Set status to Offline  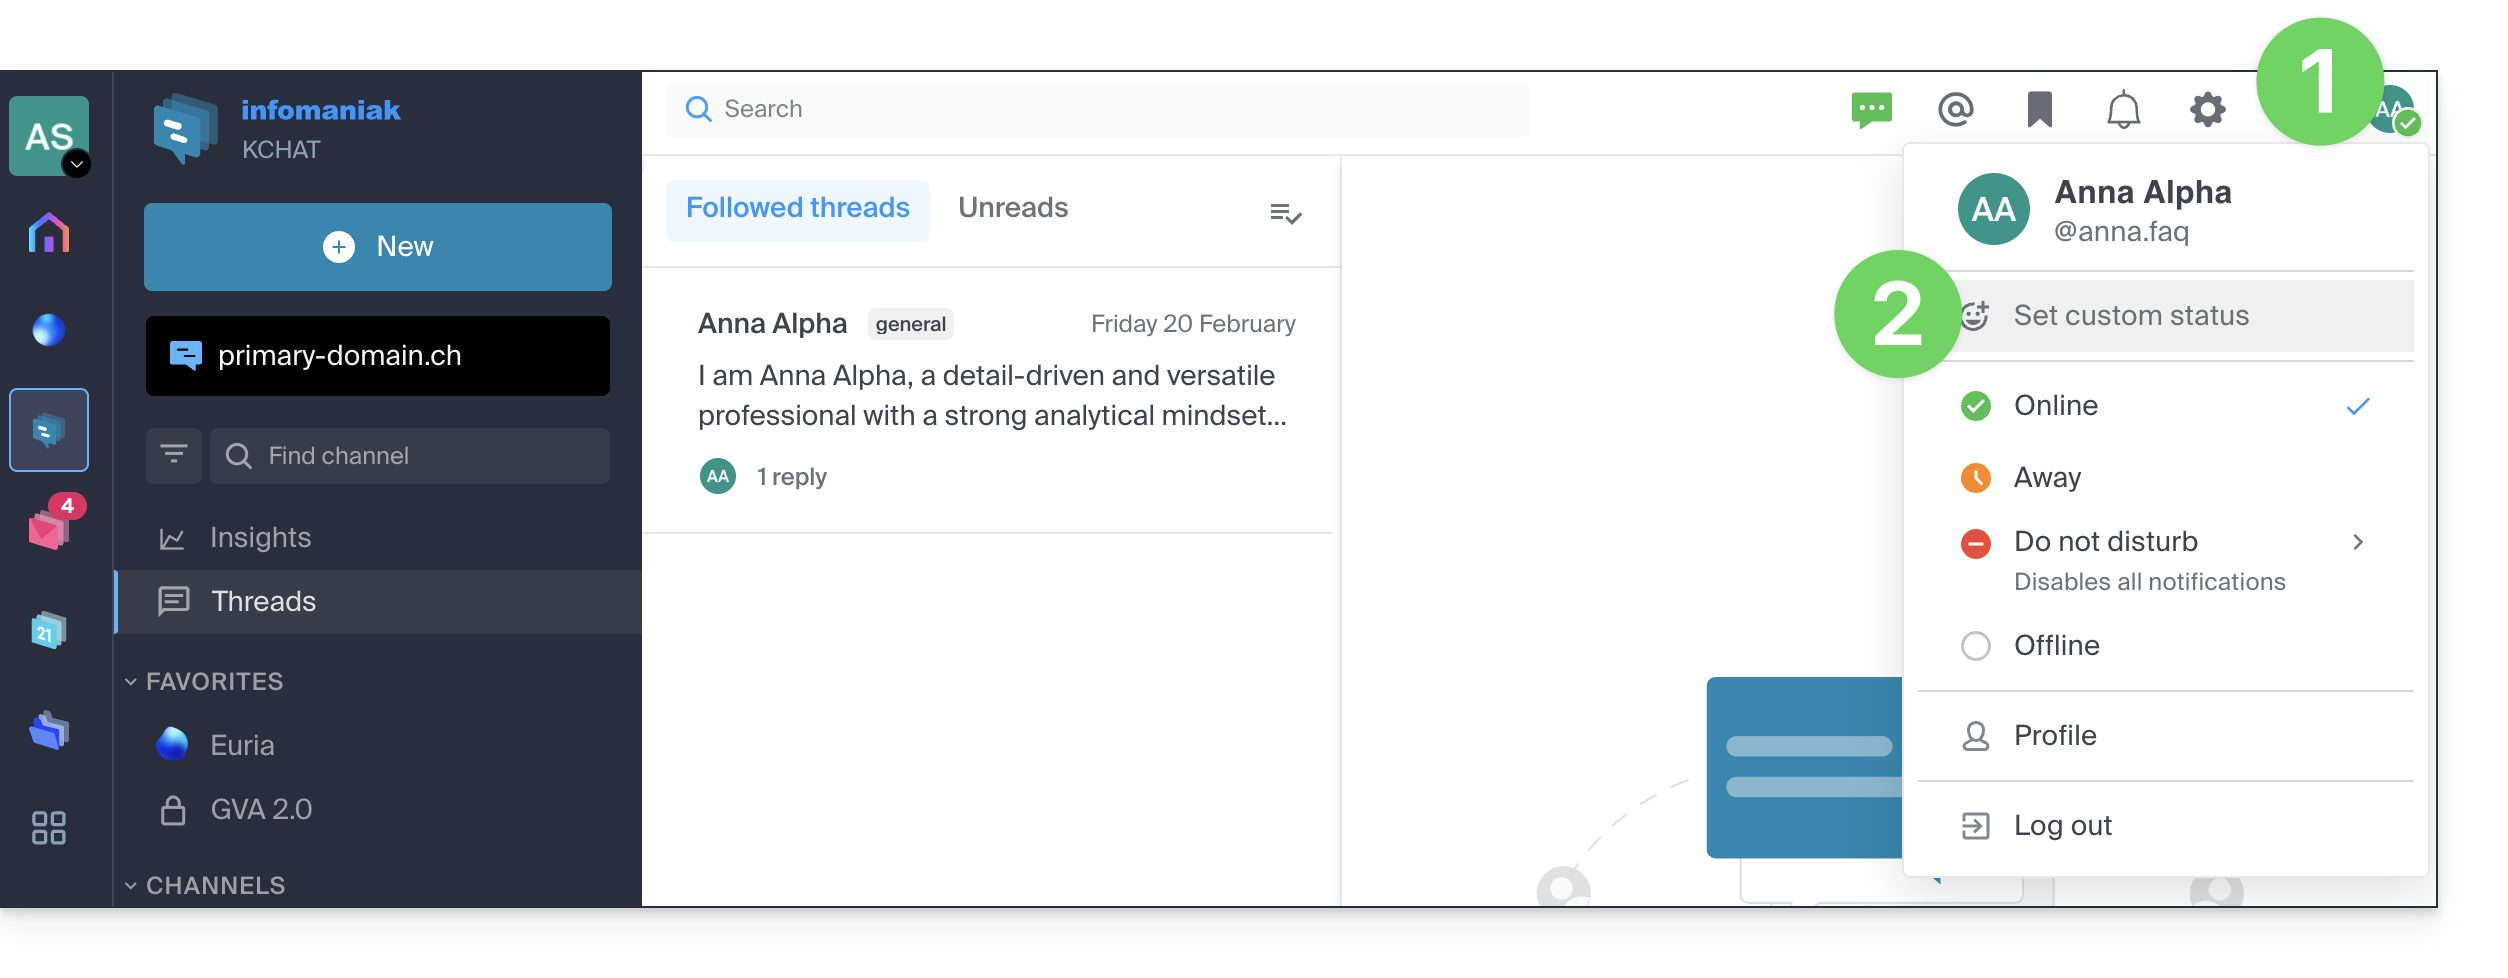(2166, 646)
